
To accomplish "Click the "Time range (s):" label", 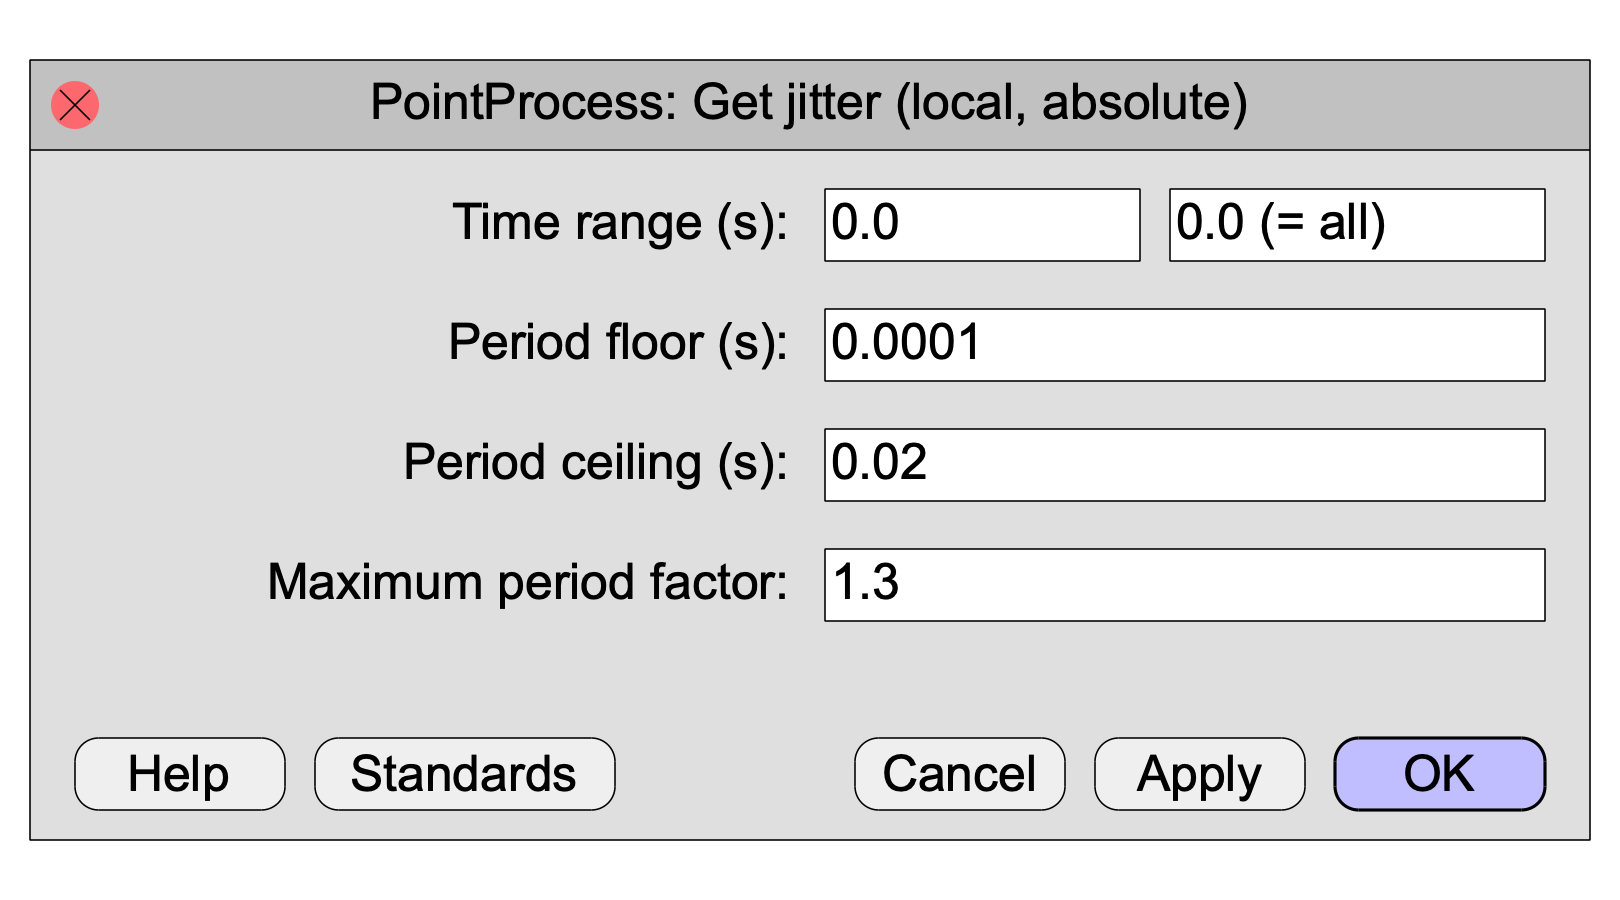I will coord(620,223).
